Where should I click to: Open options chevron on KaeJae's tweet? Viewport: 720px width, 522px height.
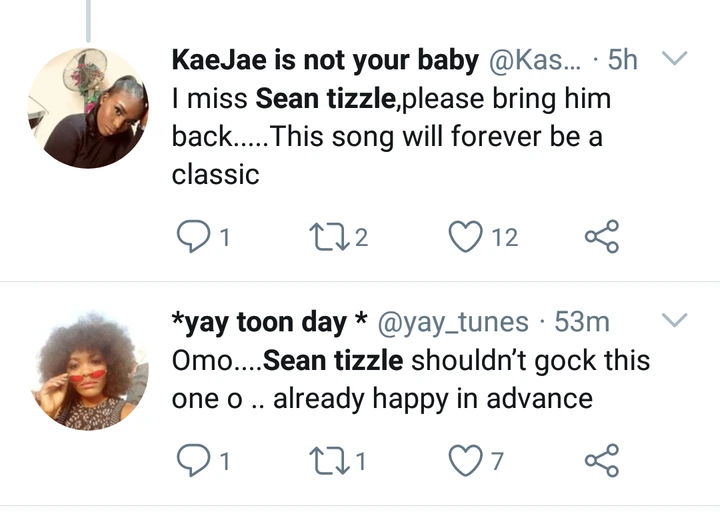[676, 59]
